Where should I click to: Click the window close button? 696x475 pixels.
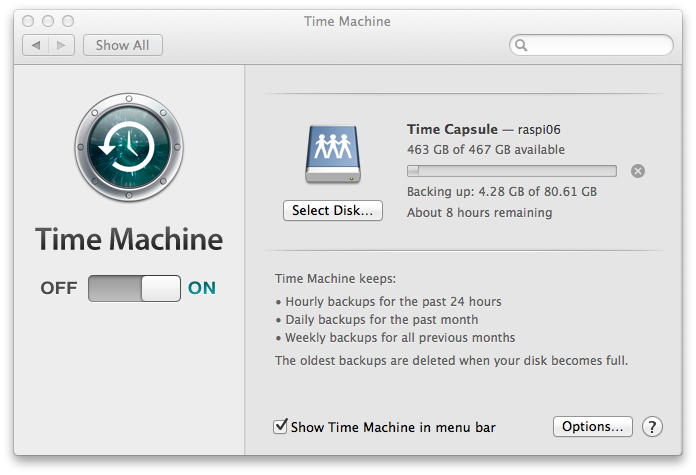click(x=28, y=21)
